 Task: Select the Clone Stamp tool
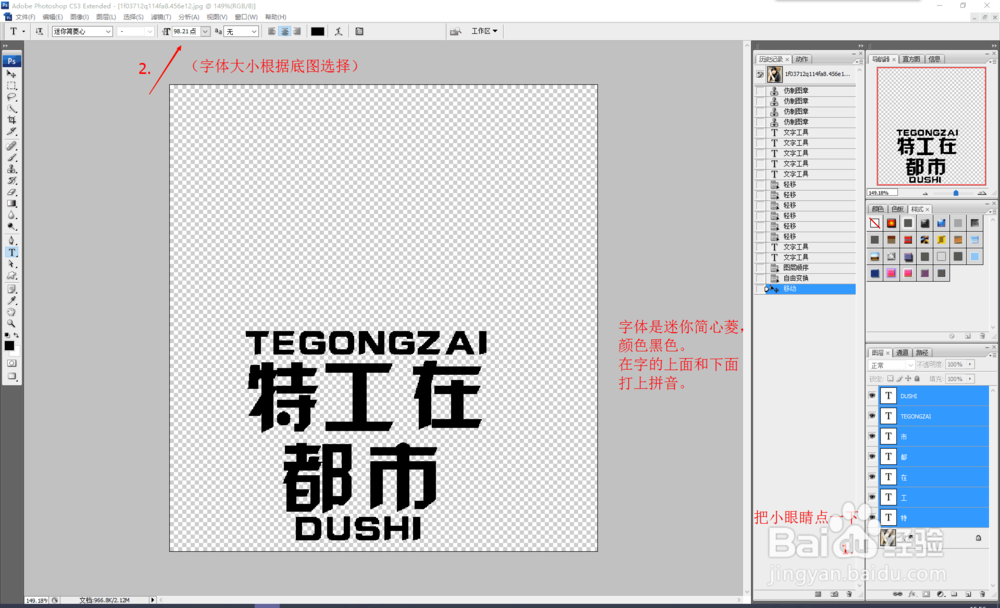[11, 169]
